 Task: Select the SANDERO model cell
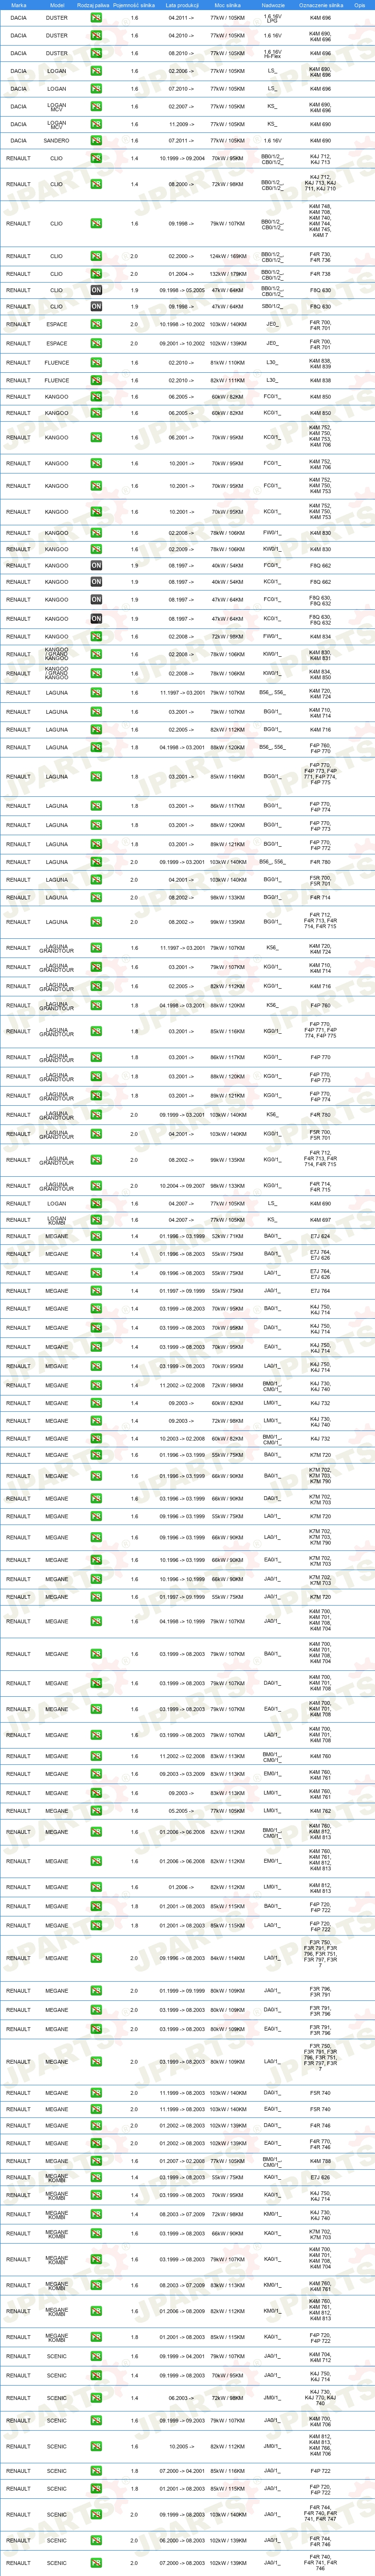pos(57,141)
